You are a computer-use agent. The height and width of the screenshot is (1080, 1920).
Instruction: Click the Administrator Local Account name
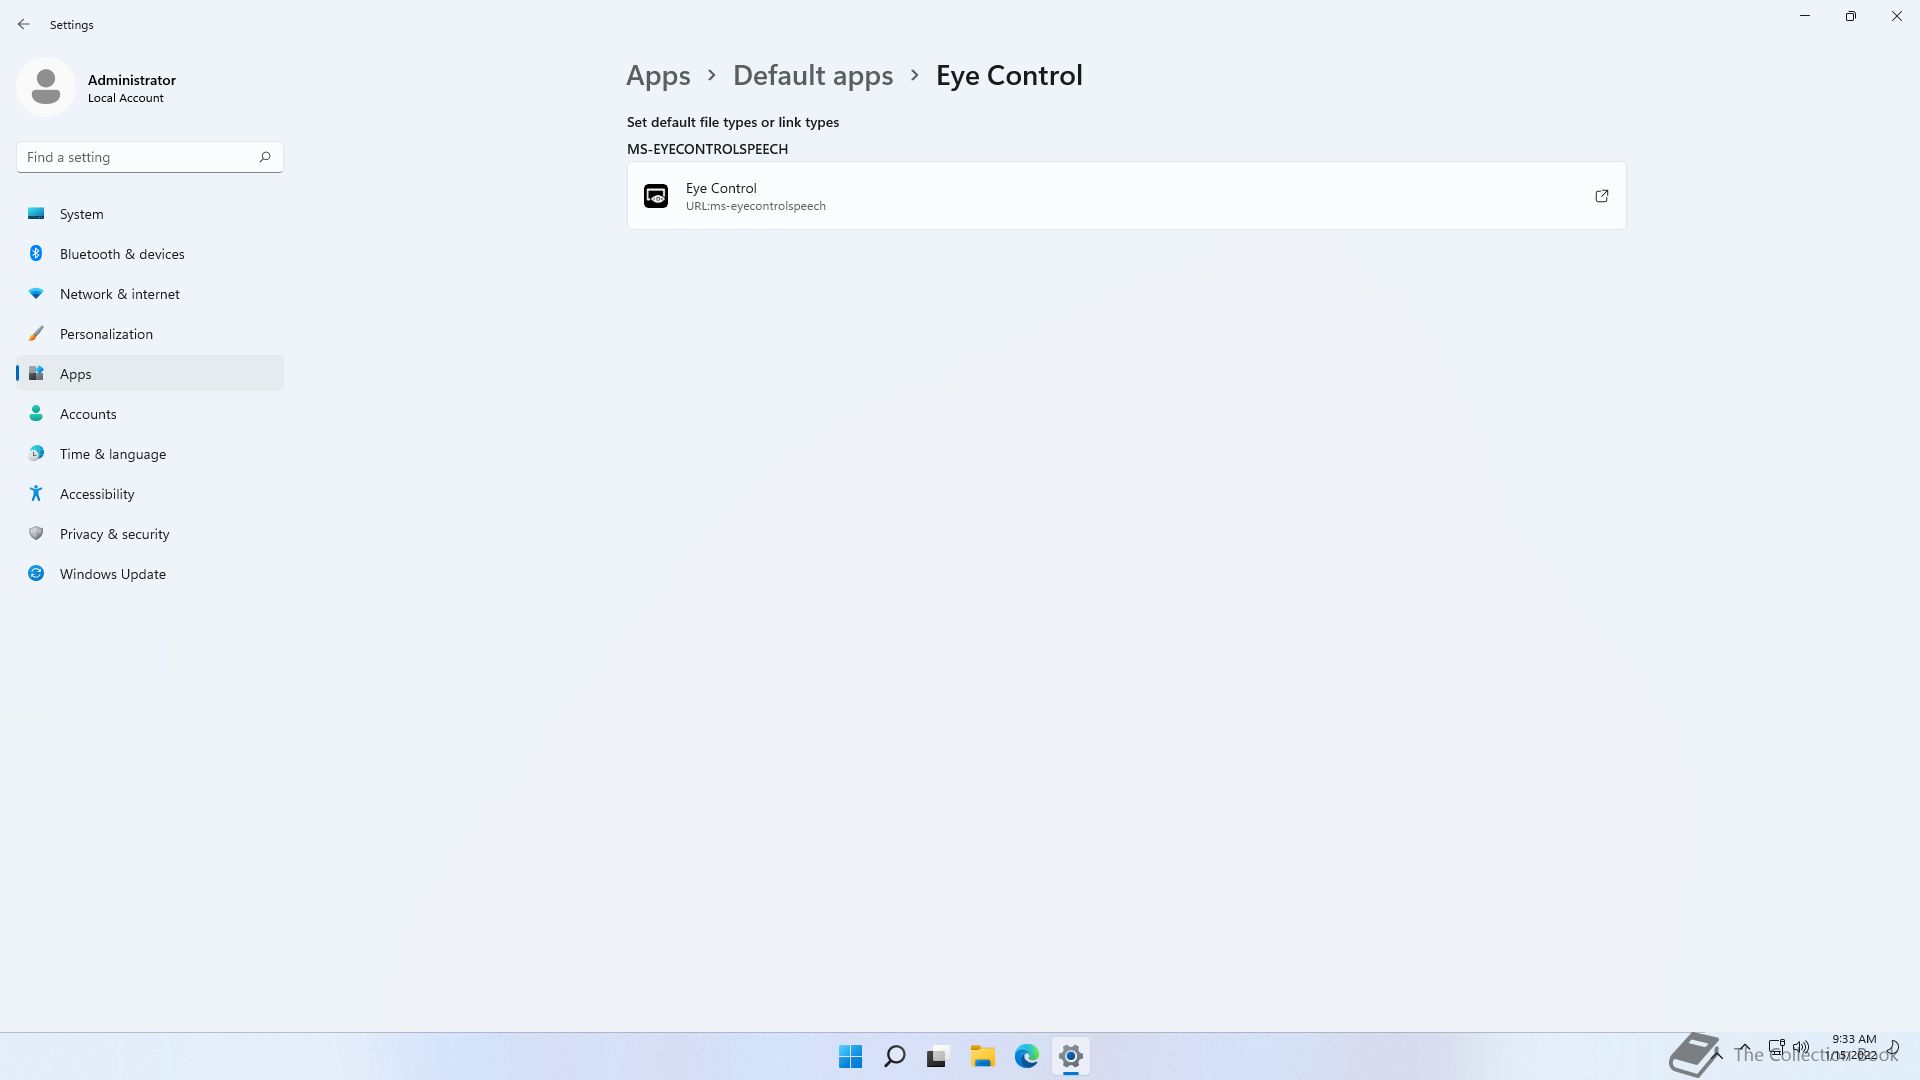point(132,88)
